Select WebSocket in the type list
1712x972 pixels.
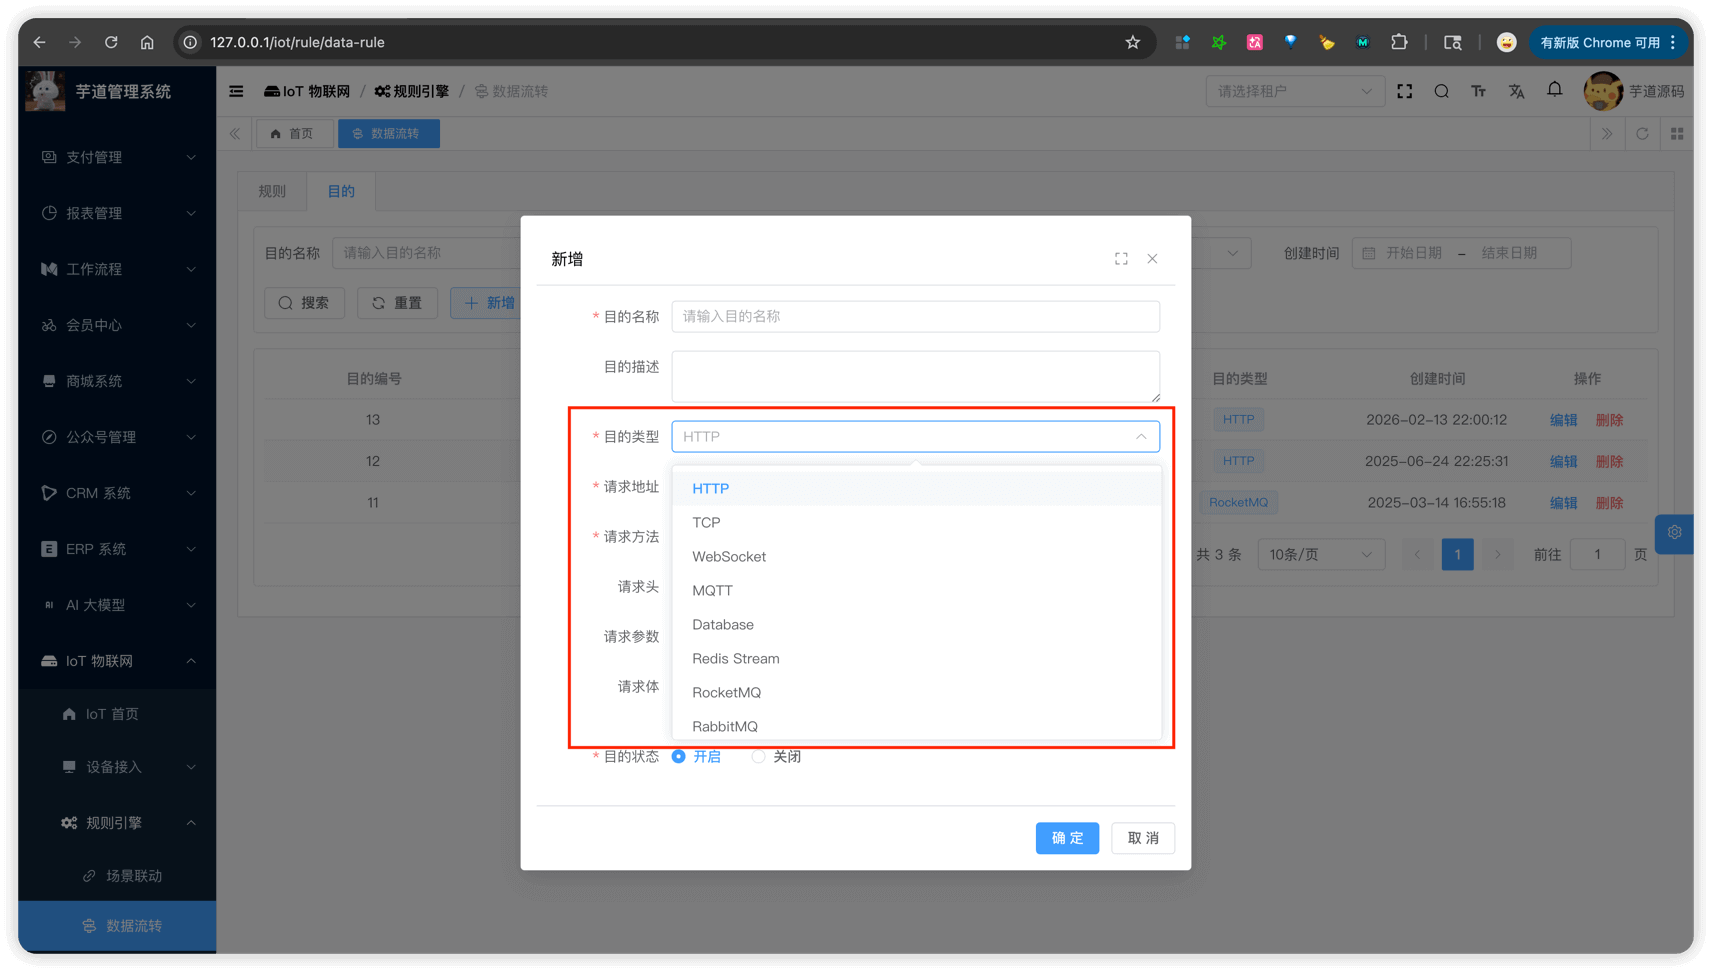coord(729,557)
